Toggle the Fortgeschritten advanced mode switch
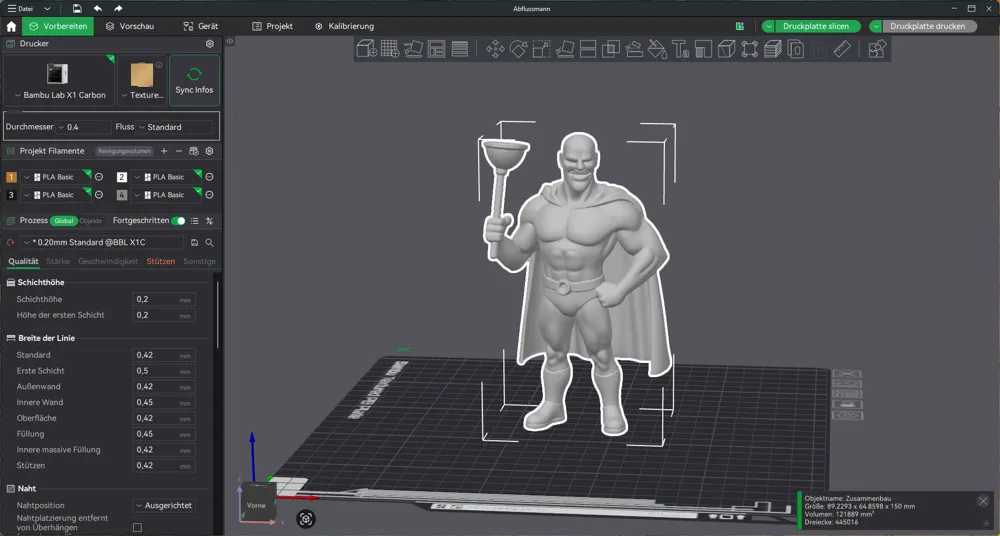This screenshot has height=536, width=1000. (179, 221)
